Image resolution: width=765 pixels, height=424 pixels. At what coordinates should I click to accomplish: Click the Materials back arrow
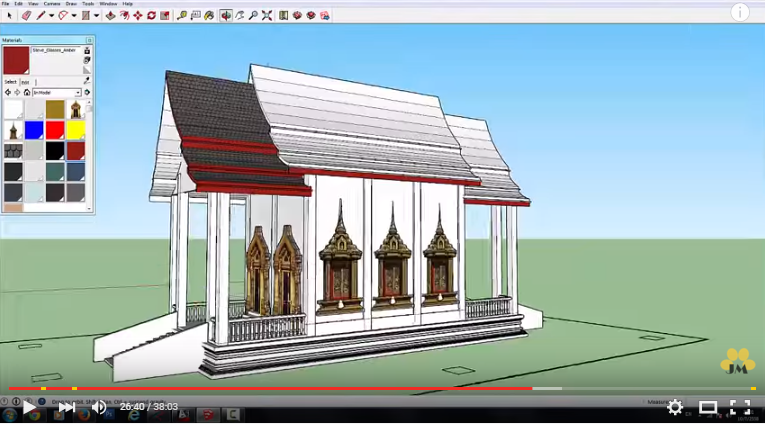7,92
